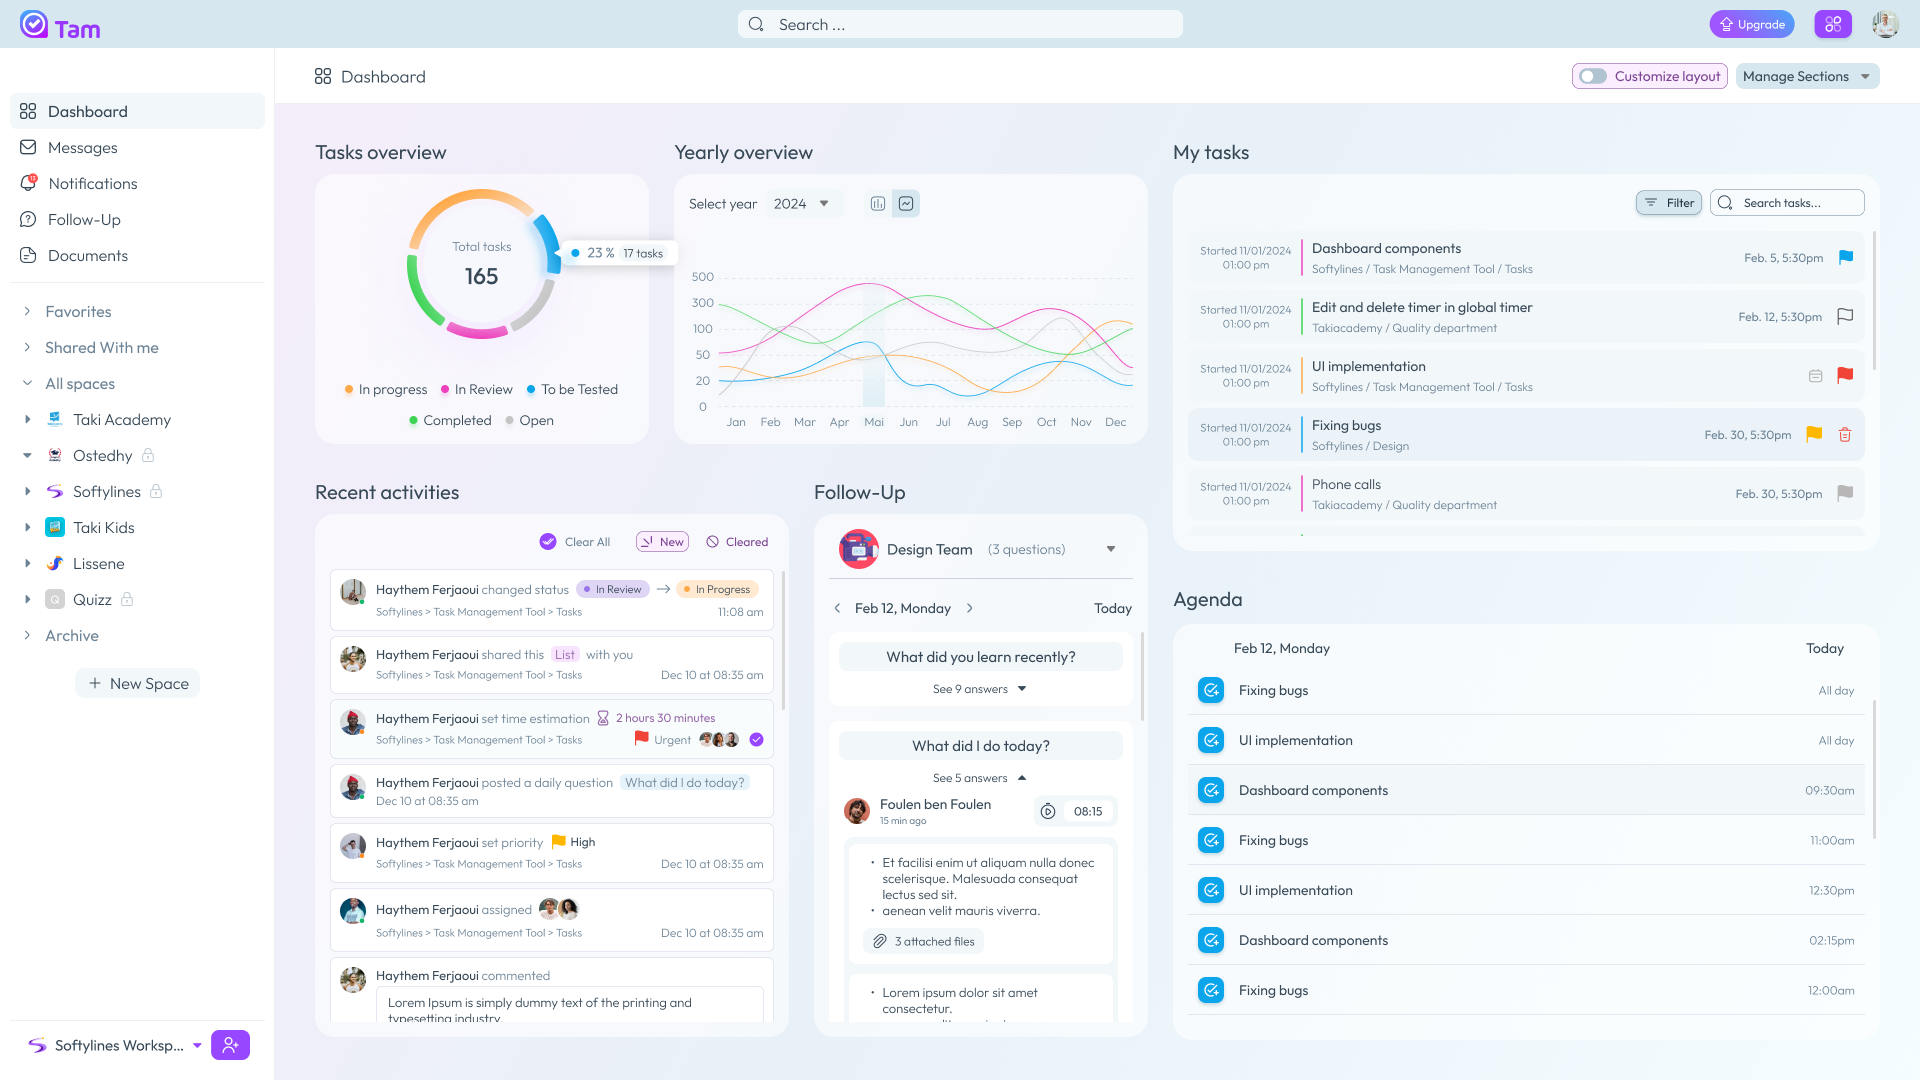The width and height of the screenshot is (1920, 1080).
Task: Click Today in the Follow-Up panel
Action: pyautogui.click(x=1113, y=608)
